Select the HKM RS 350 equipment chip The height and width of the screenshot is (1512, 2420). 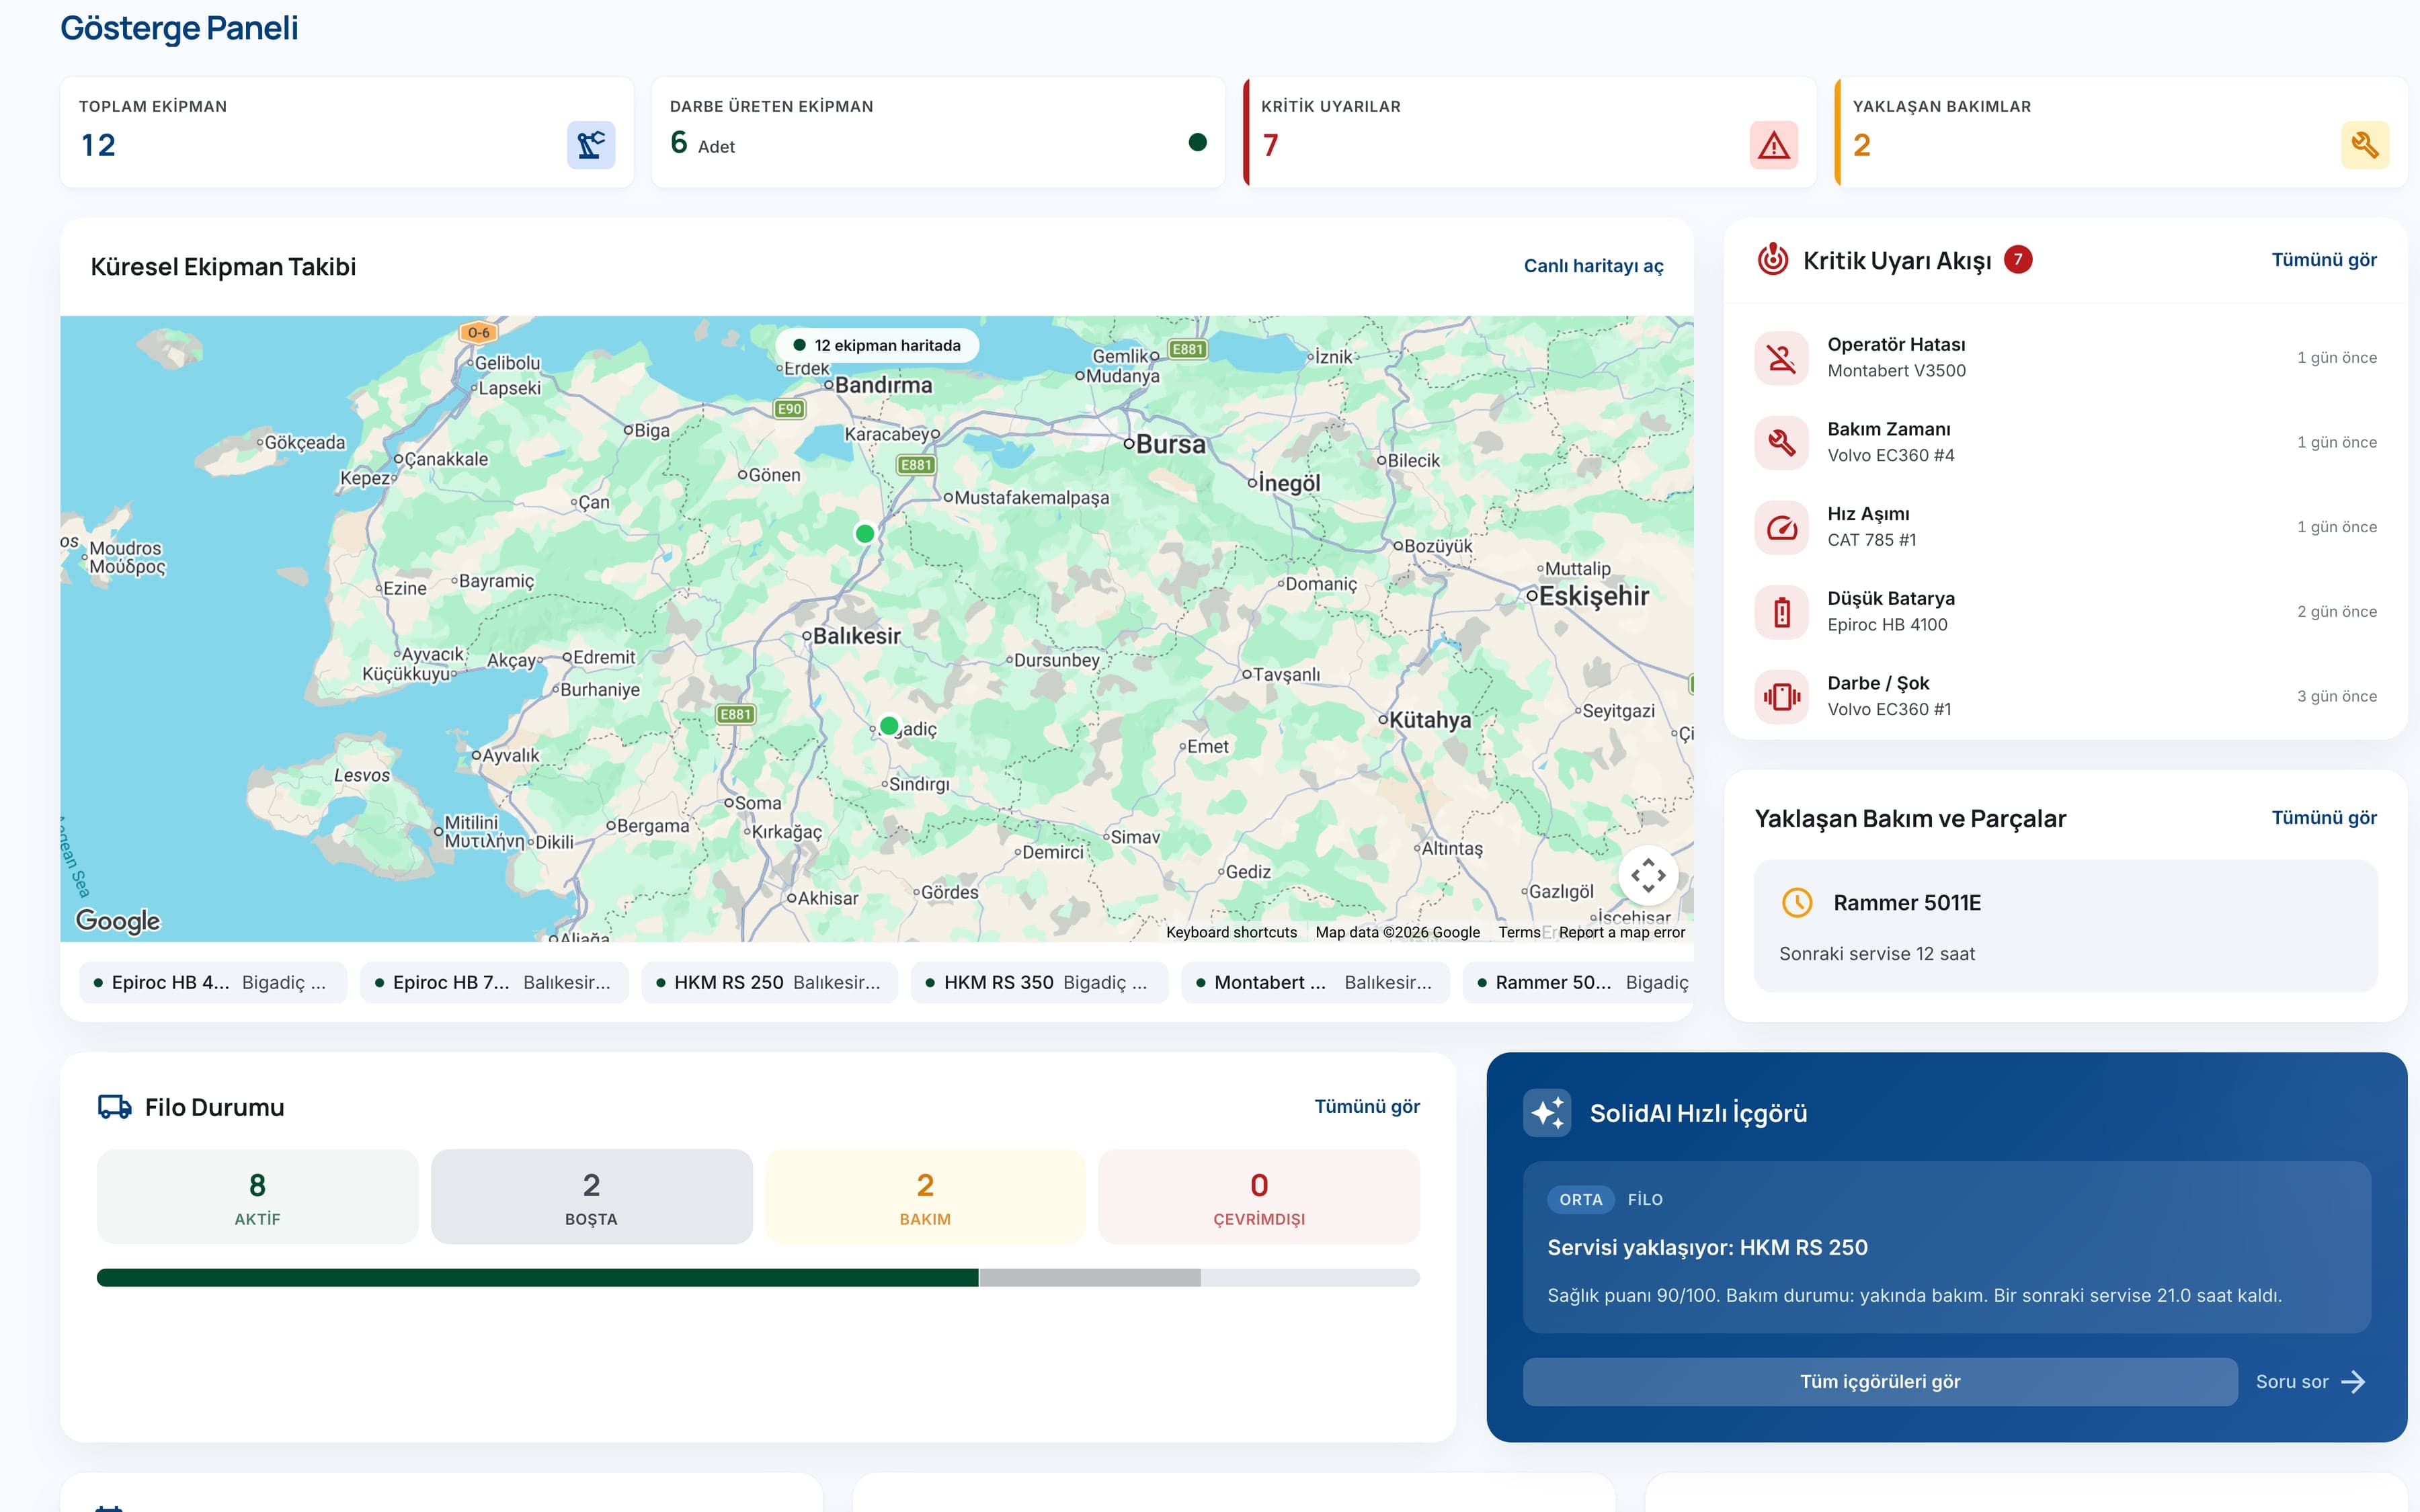(x=1039, y=983)
